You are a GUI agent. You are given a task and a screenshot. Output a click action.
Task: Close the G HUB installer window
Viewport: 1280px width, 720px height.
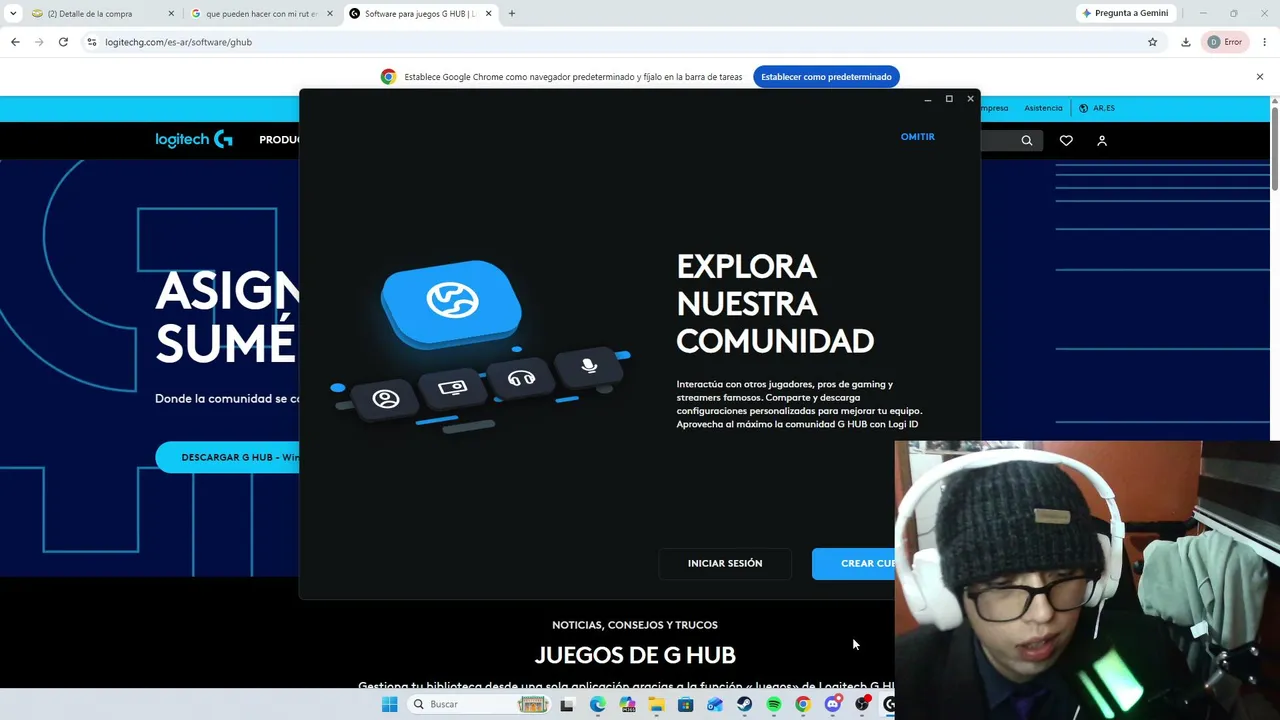pos(970,99)
